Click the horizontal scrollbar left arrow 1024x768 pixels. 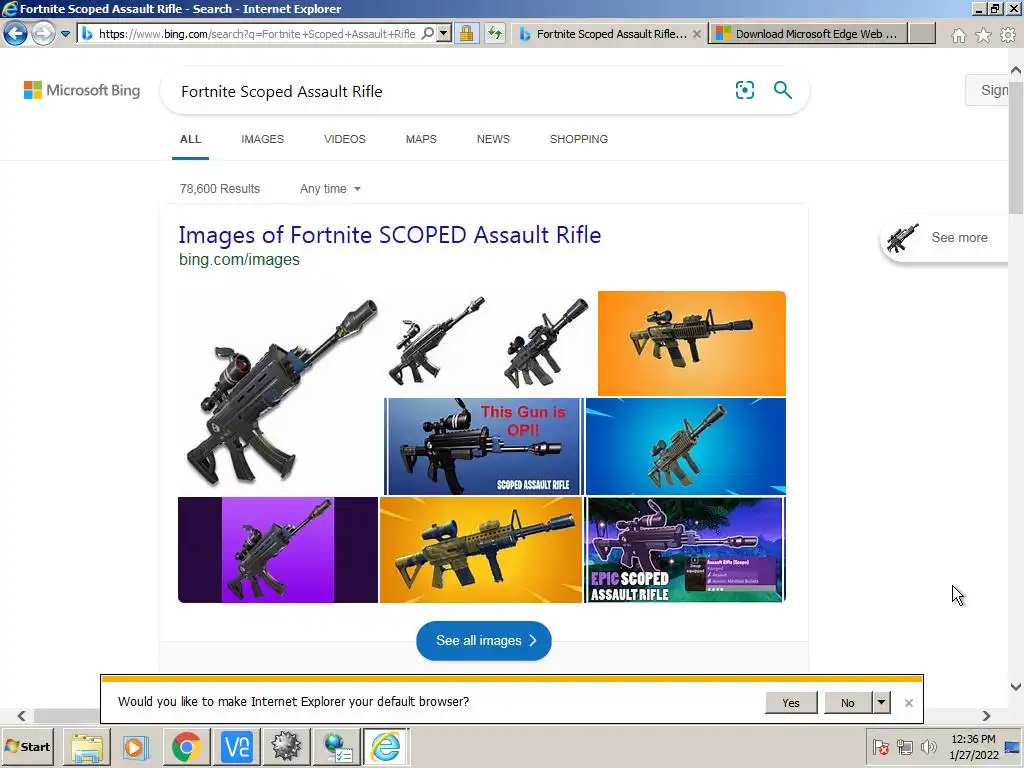click(x=22, y=716)
